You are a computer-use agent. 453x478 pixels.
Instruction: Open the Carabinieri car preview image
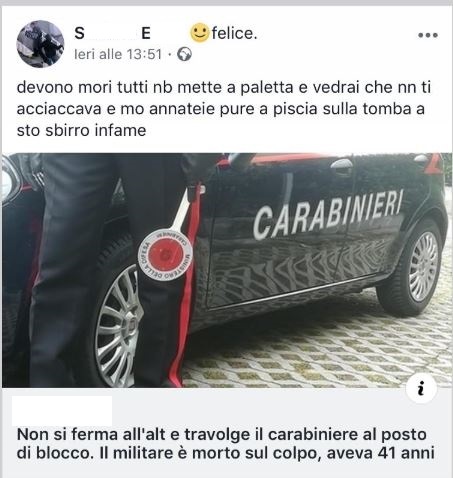(x=226, y=270)
